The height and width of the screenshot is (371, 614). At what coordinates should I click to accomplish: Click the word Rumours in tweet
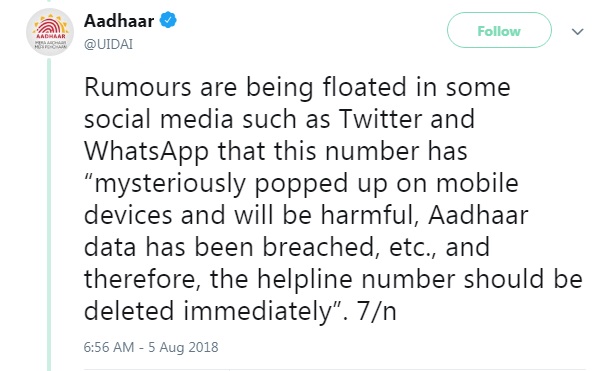(x=137, y=87)
